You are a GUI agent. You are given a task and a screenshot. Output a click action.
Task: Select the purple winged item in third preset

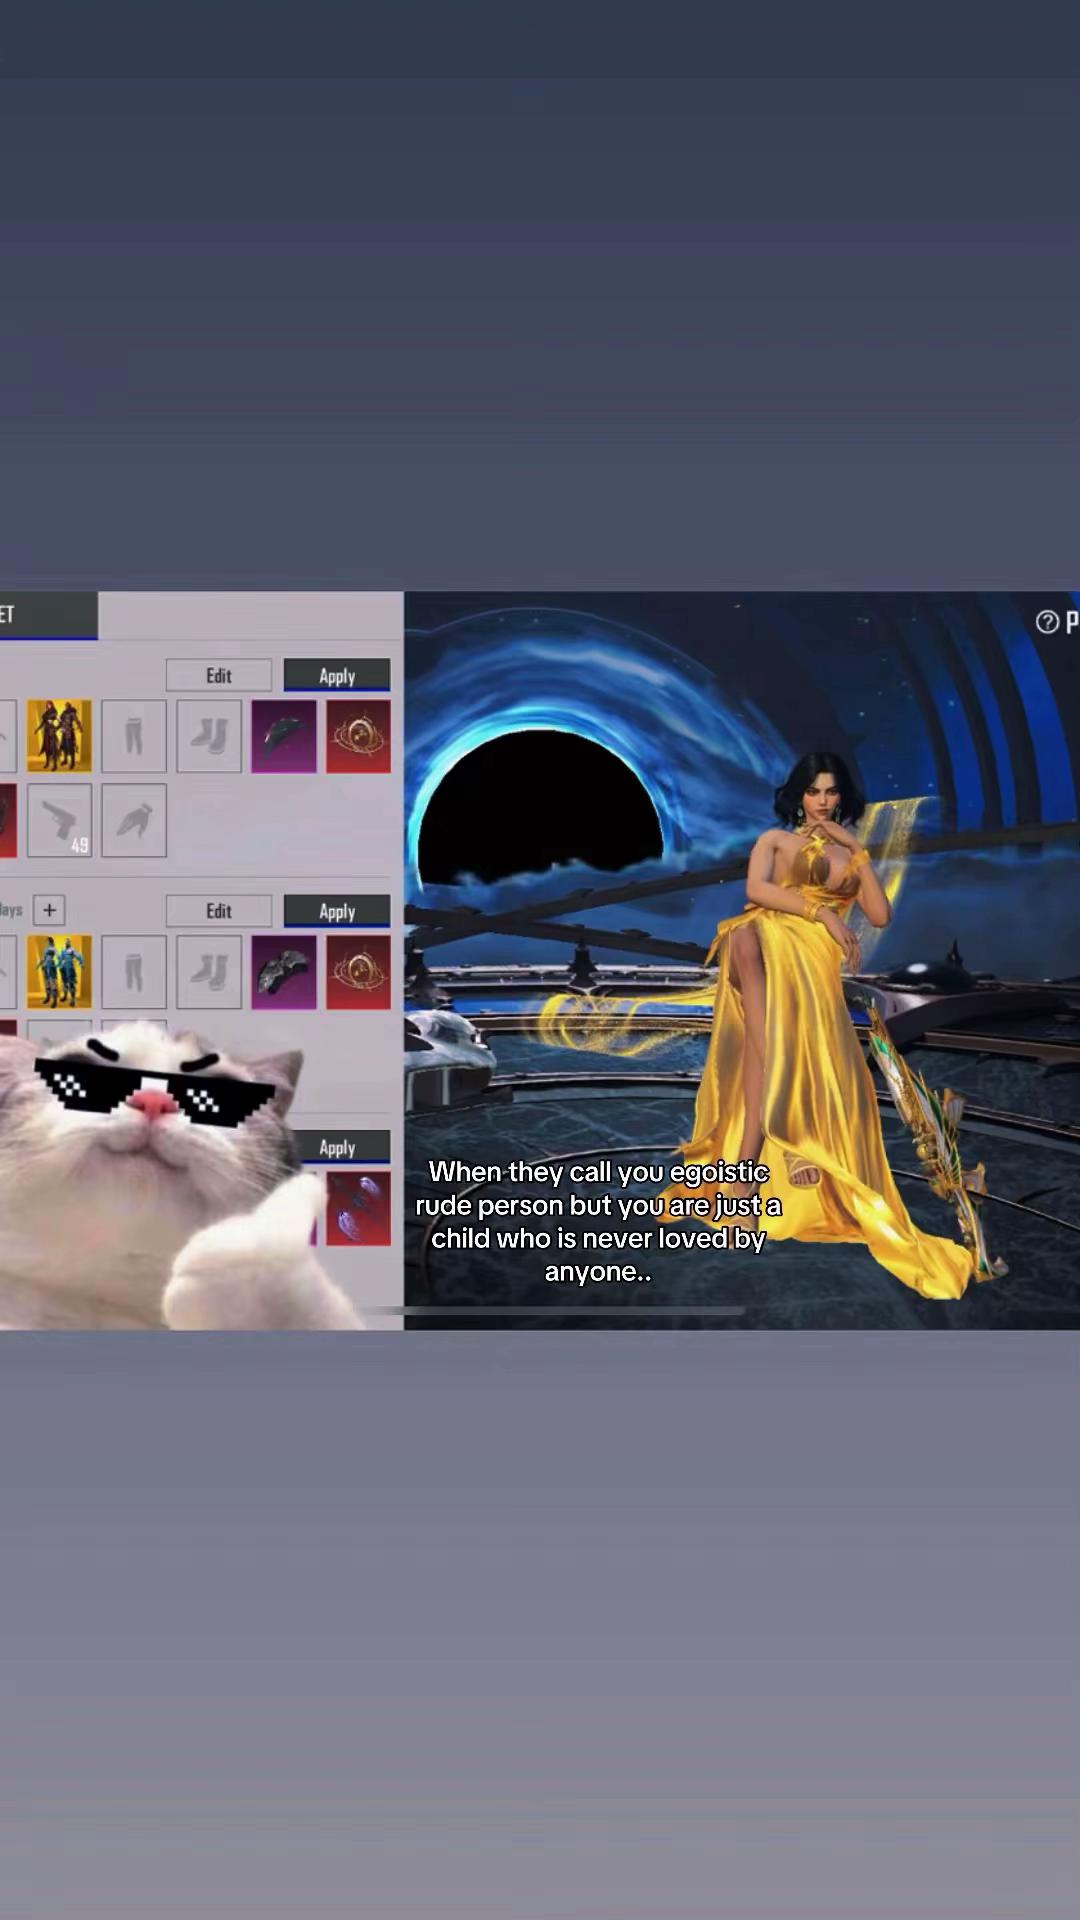(x=358, y=1208)
